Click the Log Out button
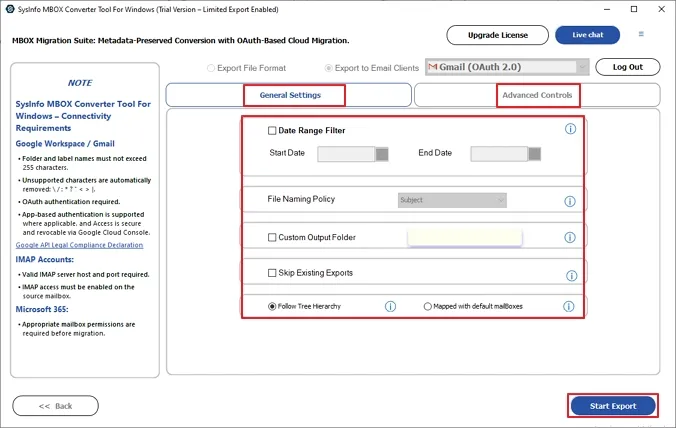The height and width of the screenshot is (428, 676). [628, 67]
